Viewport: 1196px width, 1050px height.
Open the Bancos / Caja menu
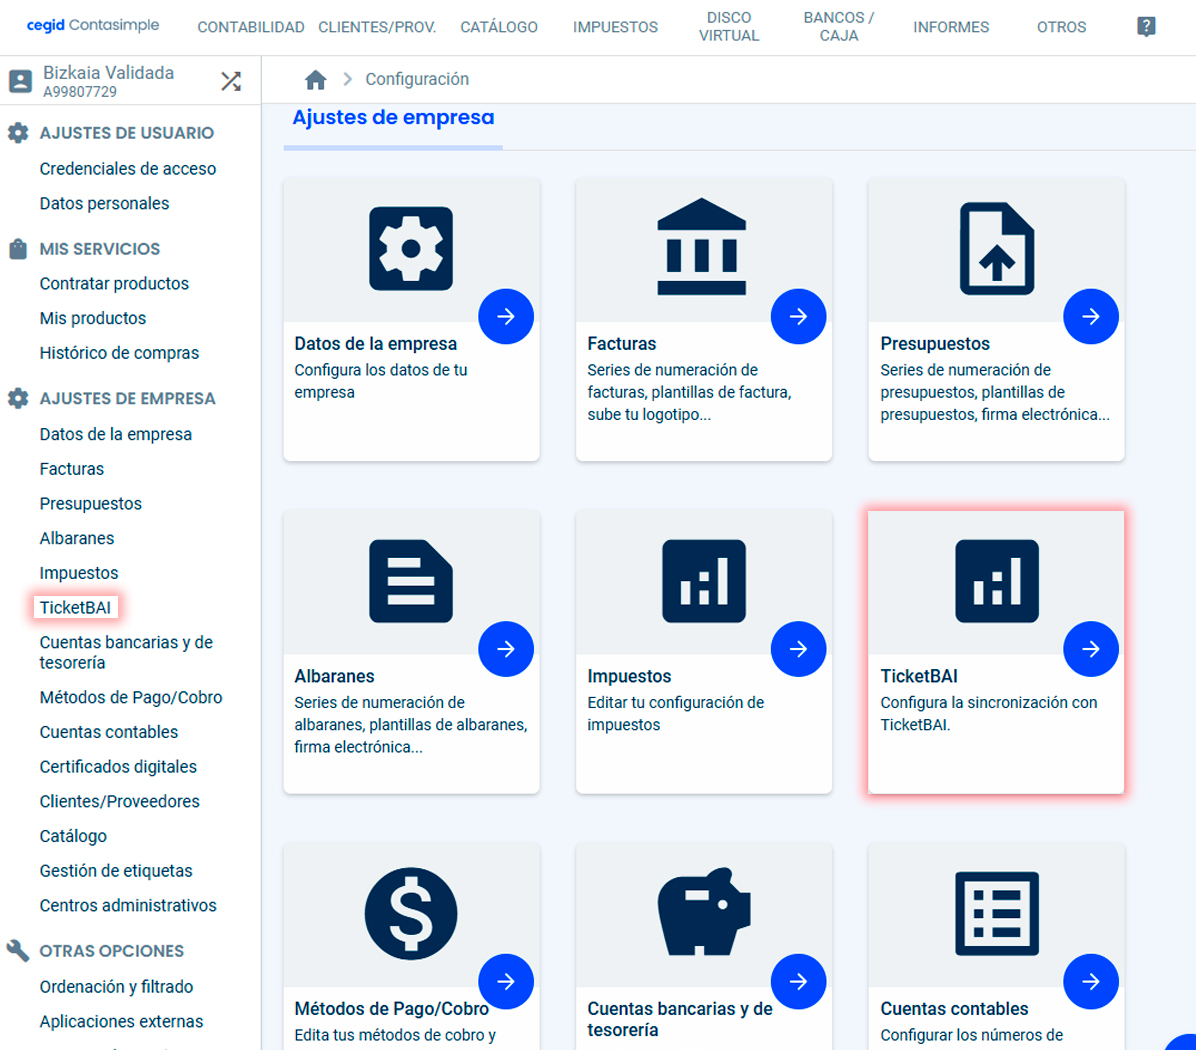click(x=839, y=27)
